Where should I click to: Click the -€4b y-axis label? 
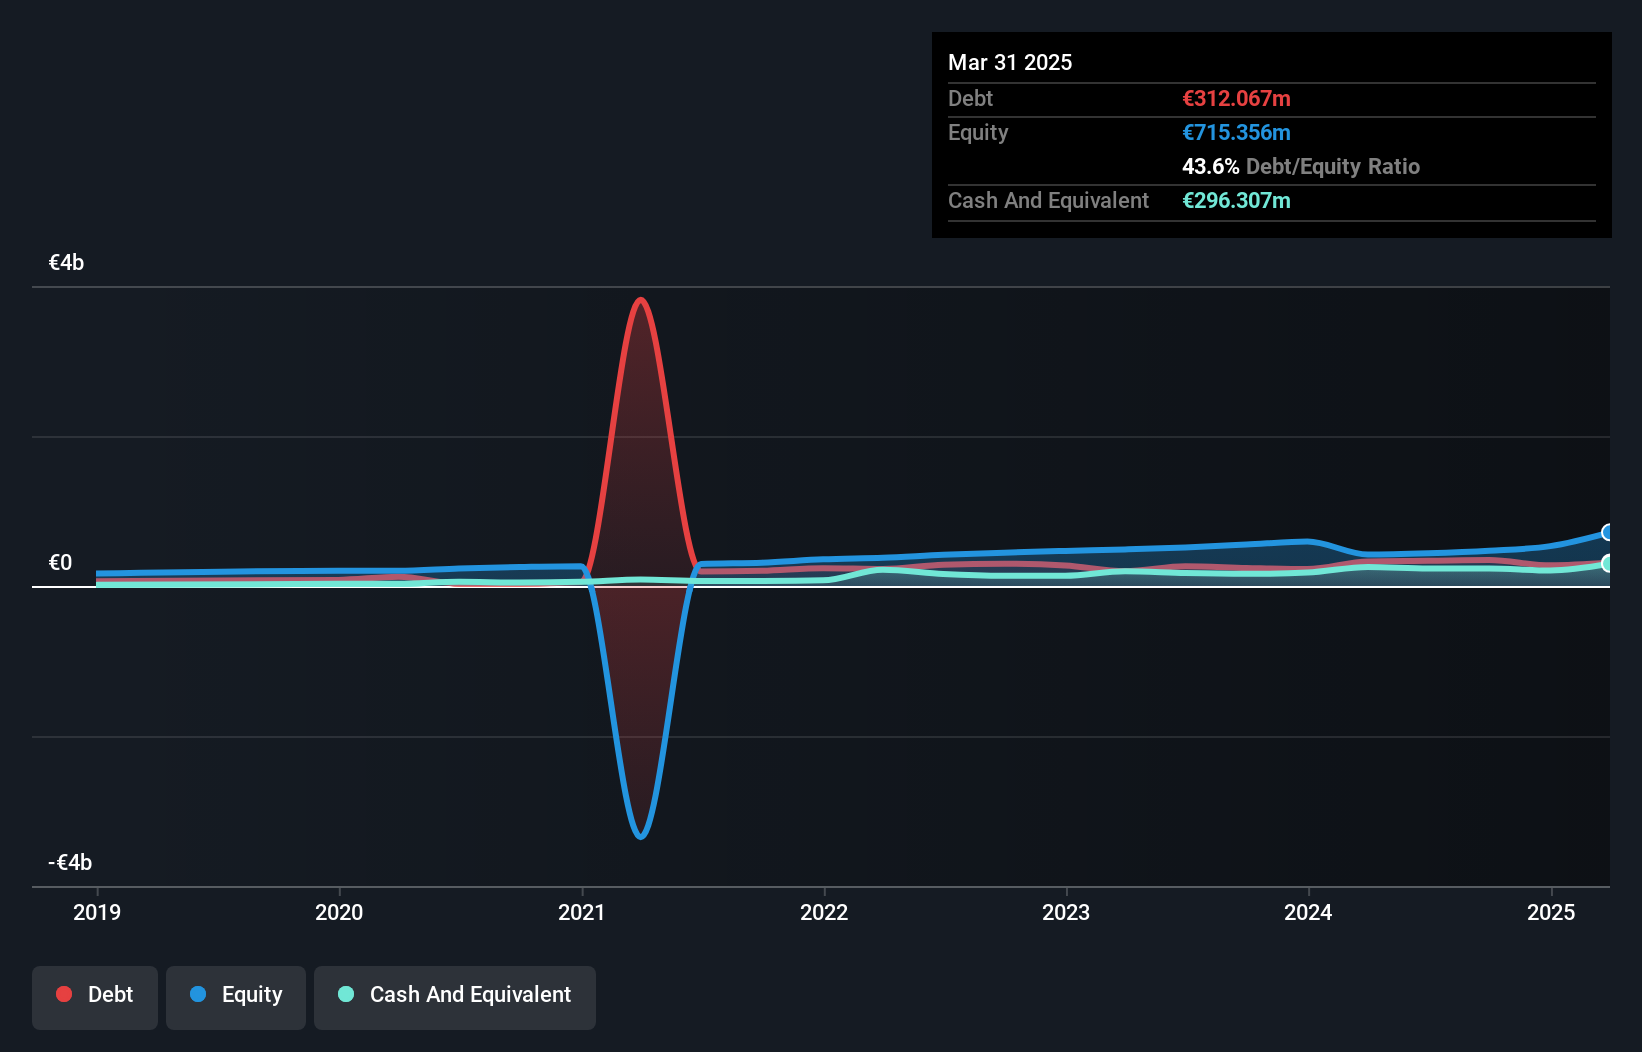pyautogui.click(x=70, y=862)
